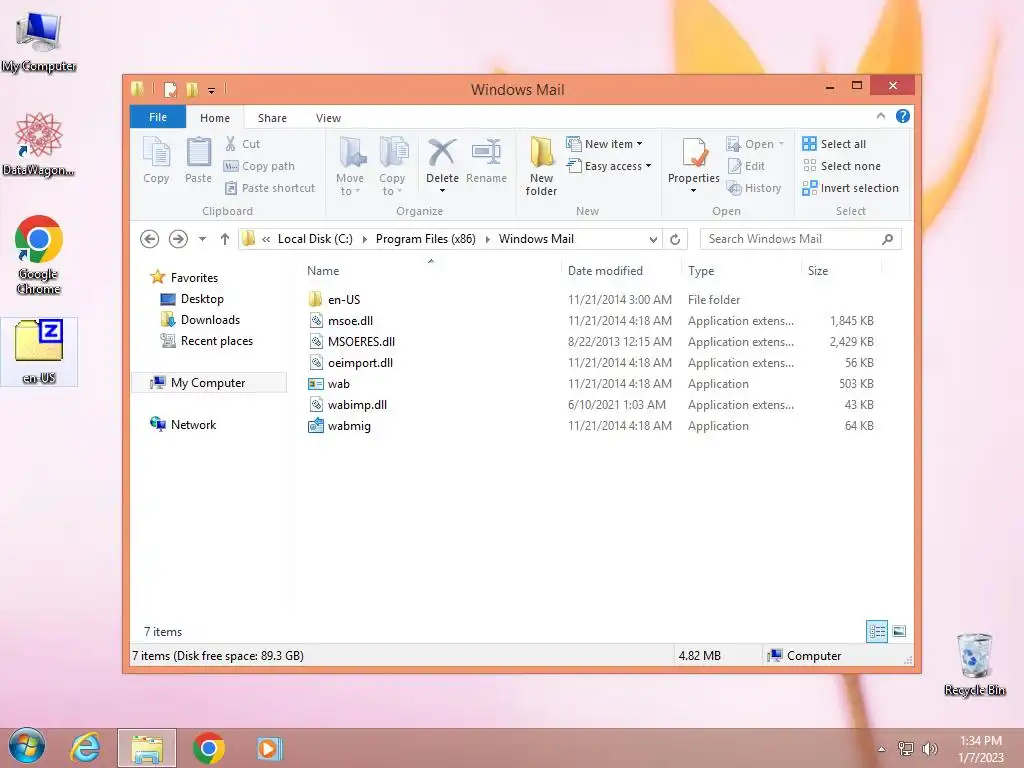Switch to details view layout
Image resolution: width=1024 pixels, height=768 pixels.
(876, 632)
